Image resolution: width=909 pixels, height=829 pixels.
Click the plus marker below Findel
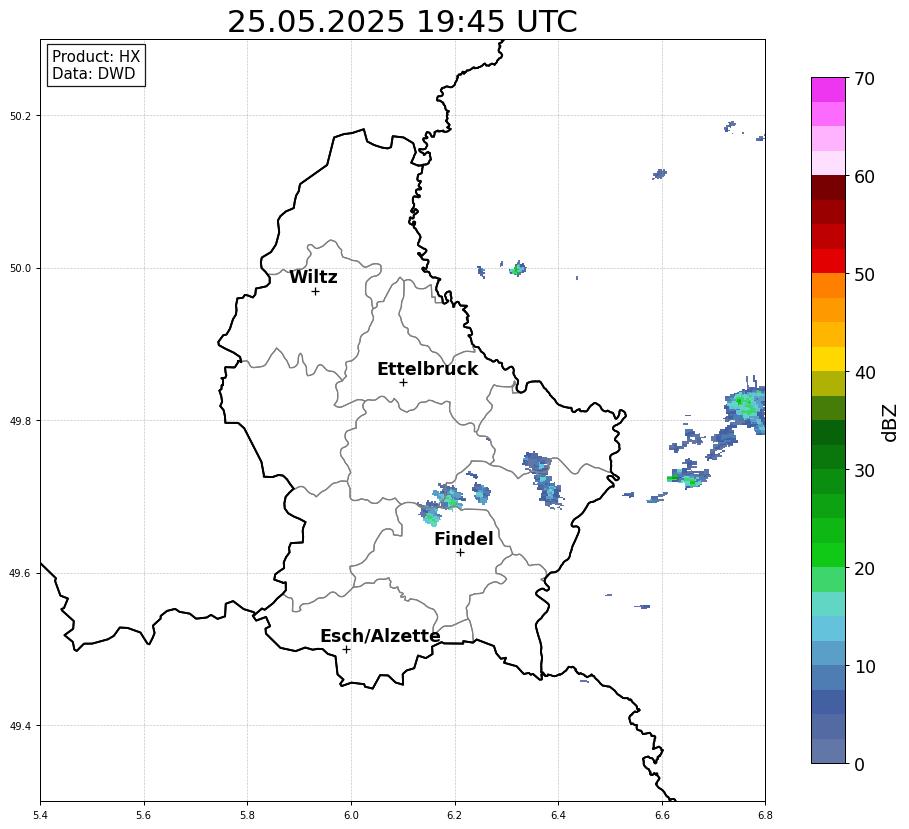pyautogui.click(x=460, y=552)
